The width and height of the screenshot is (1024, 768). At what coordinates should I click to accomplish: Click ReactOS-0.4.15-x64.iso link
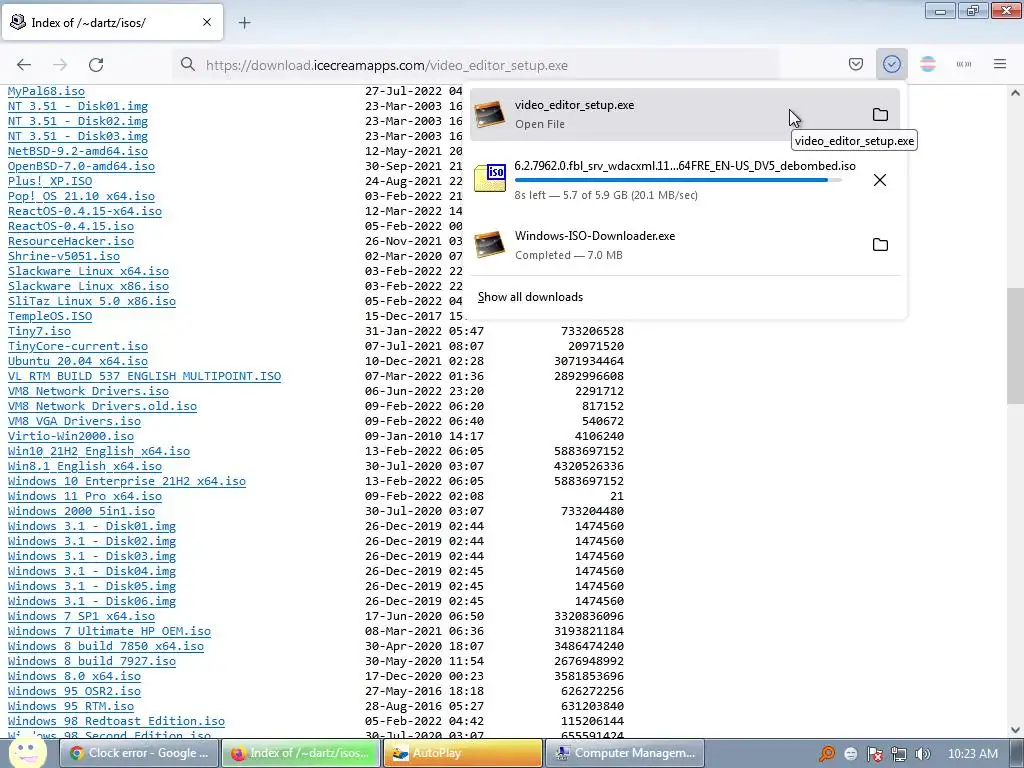coord(85,212)
